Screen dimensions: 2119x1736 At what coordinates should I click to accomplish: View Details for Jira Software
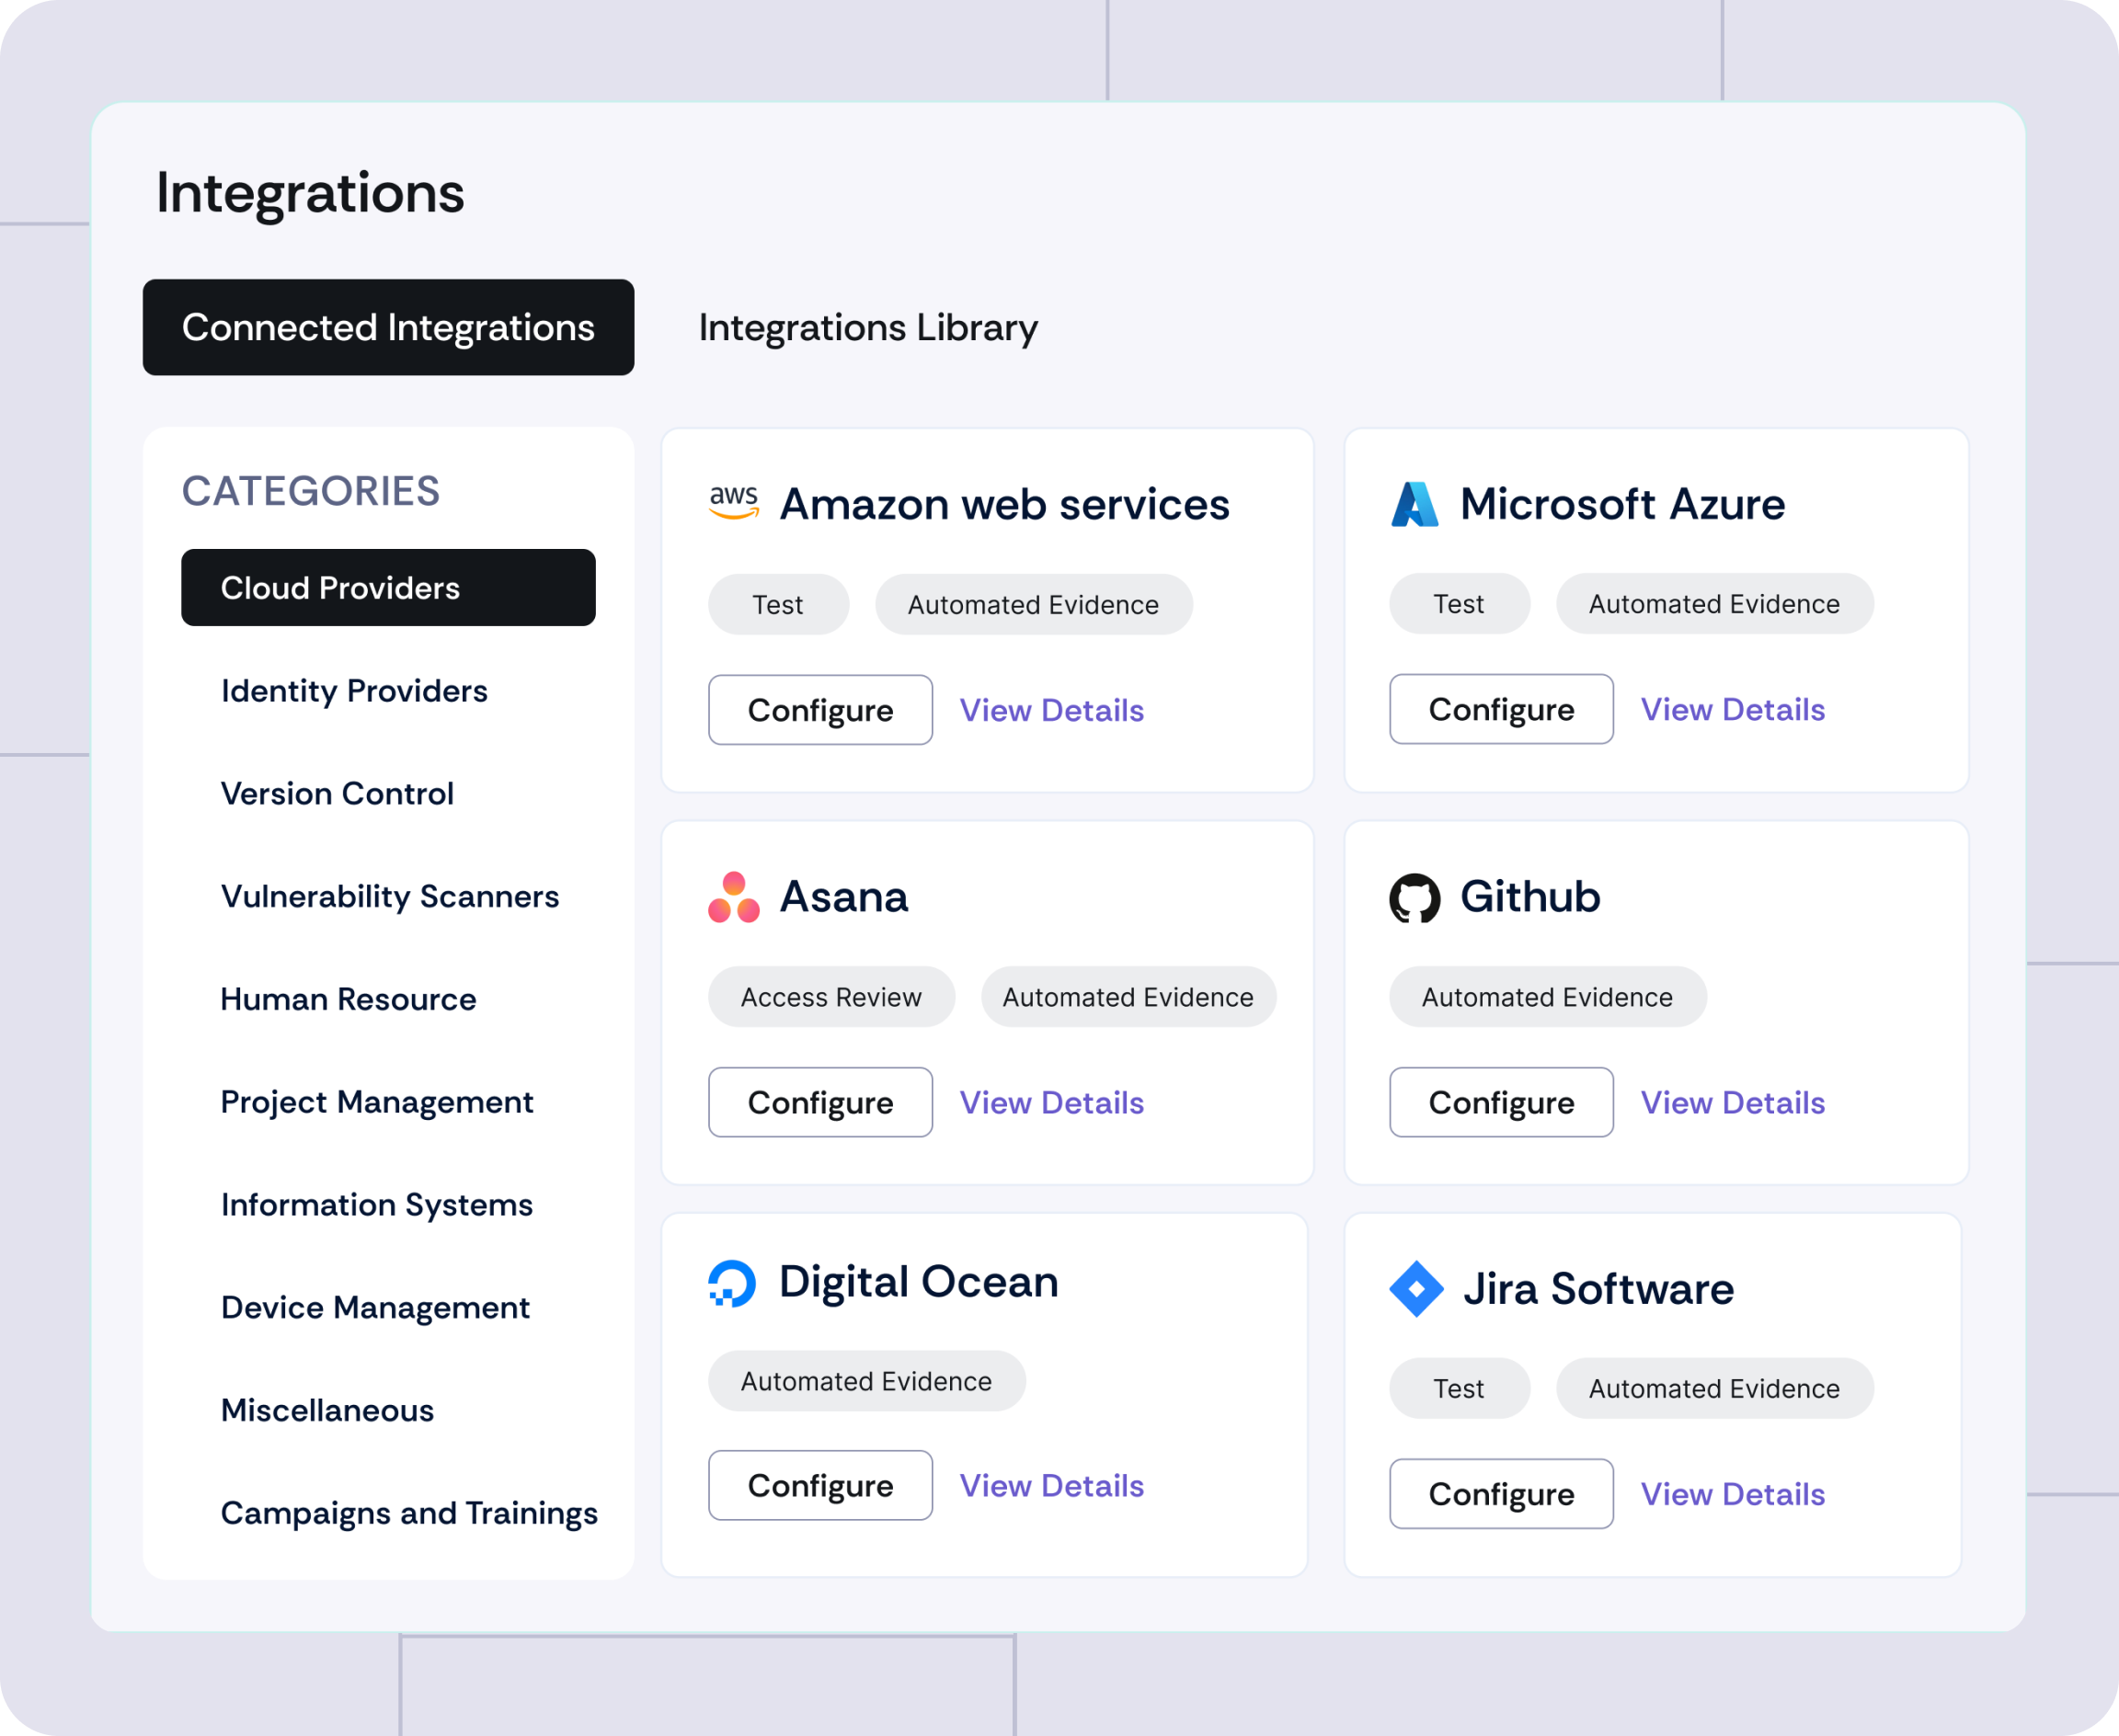[1733, 1494]
